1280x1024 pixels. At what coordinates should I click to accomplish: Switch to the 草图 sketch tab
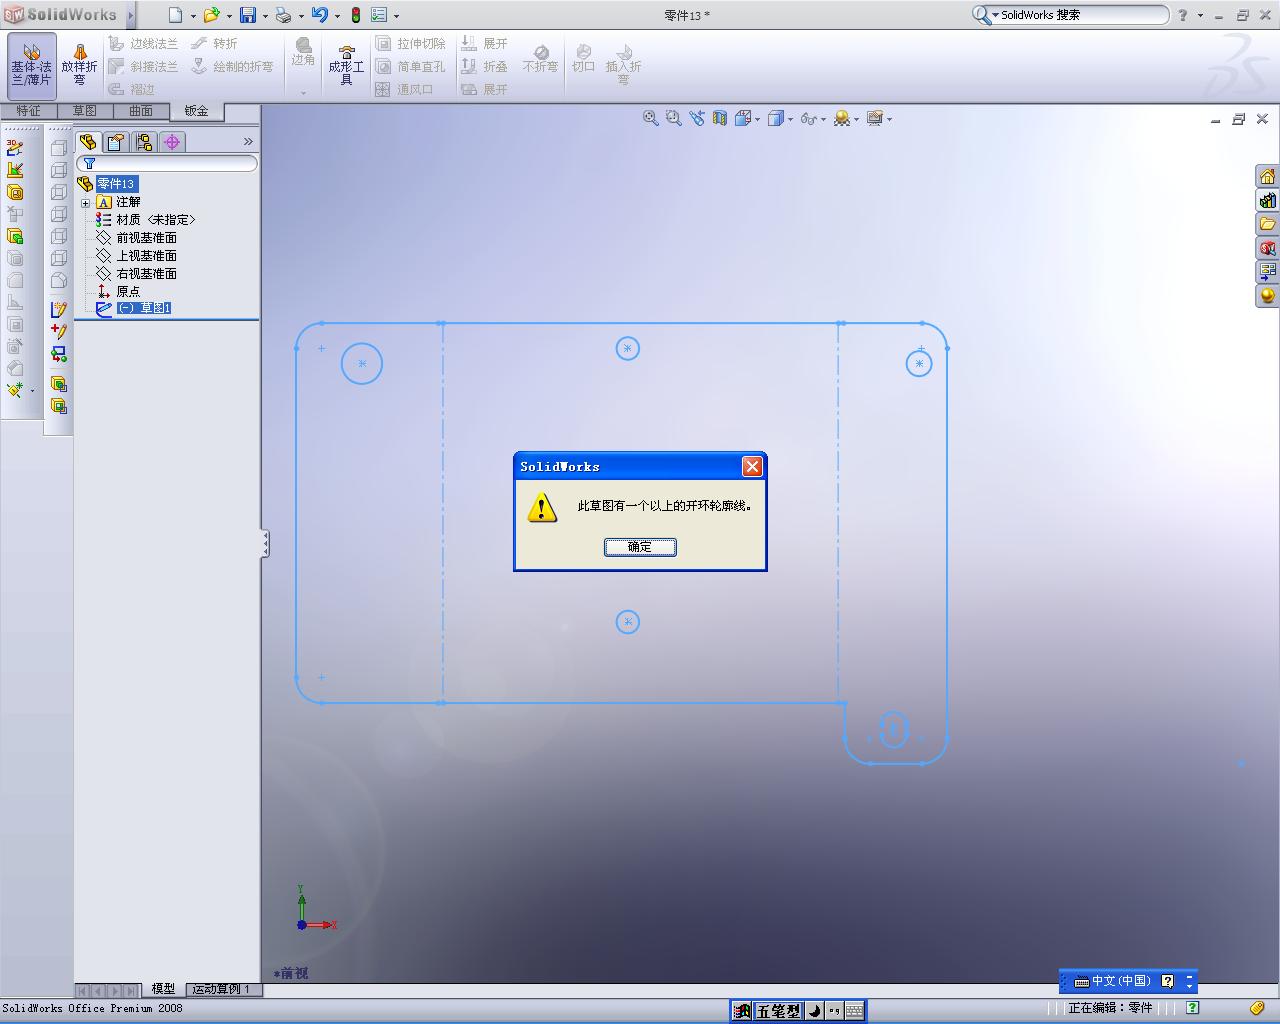[84, 111]
